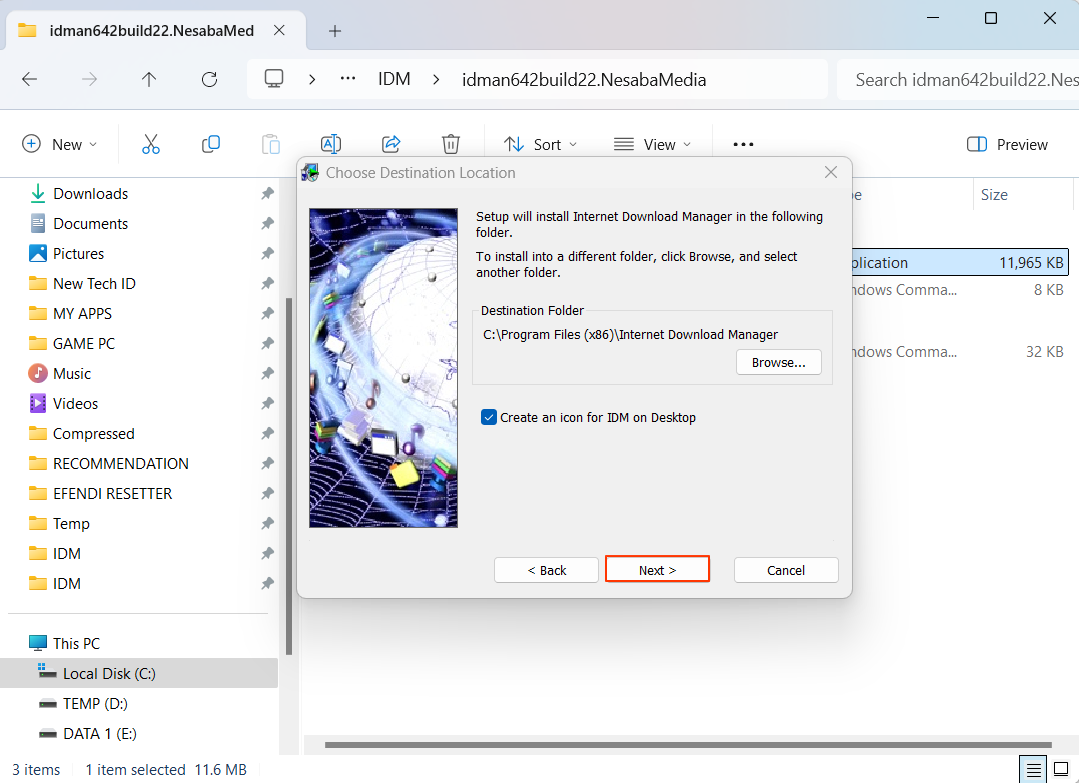Viewport: 1079px width, 783px height.
Task: Click the Paste clipboard icon in File Explorer
Action: pos(271,144)
